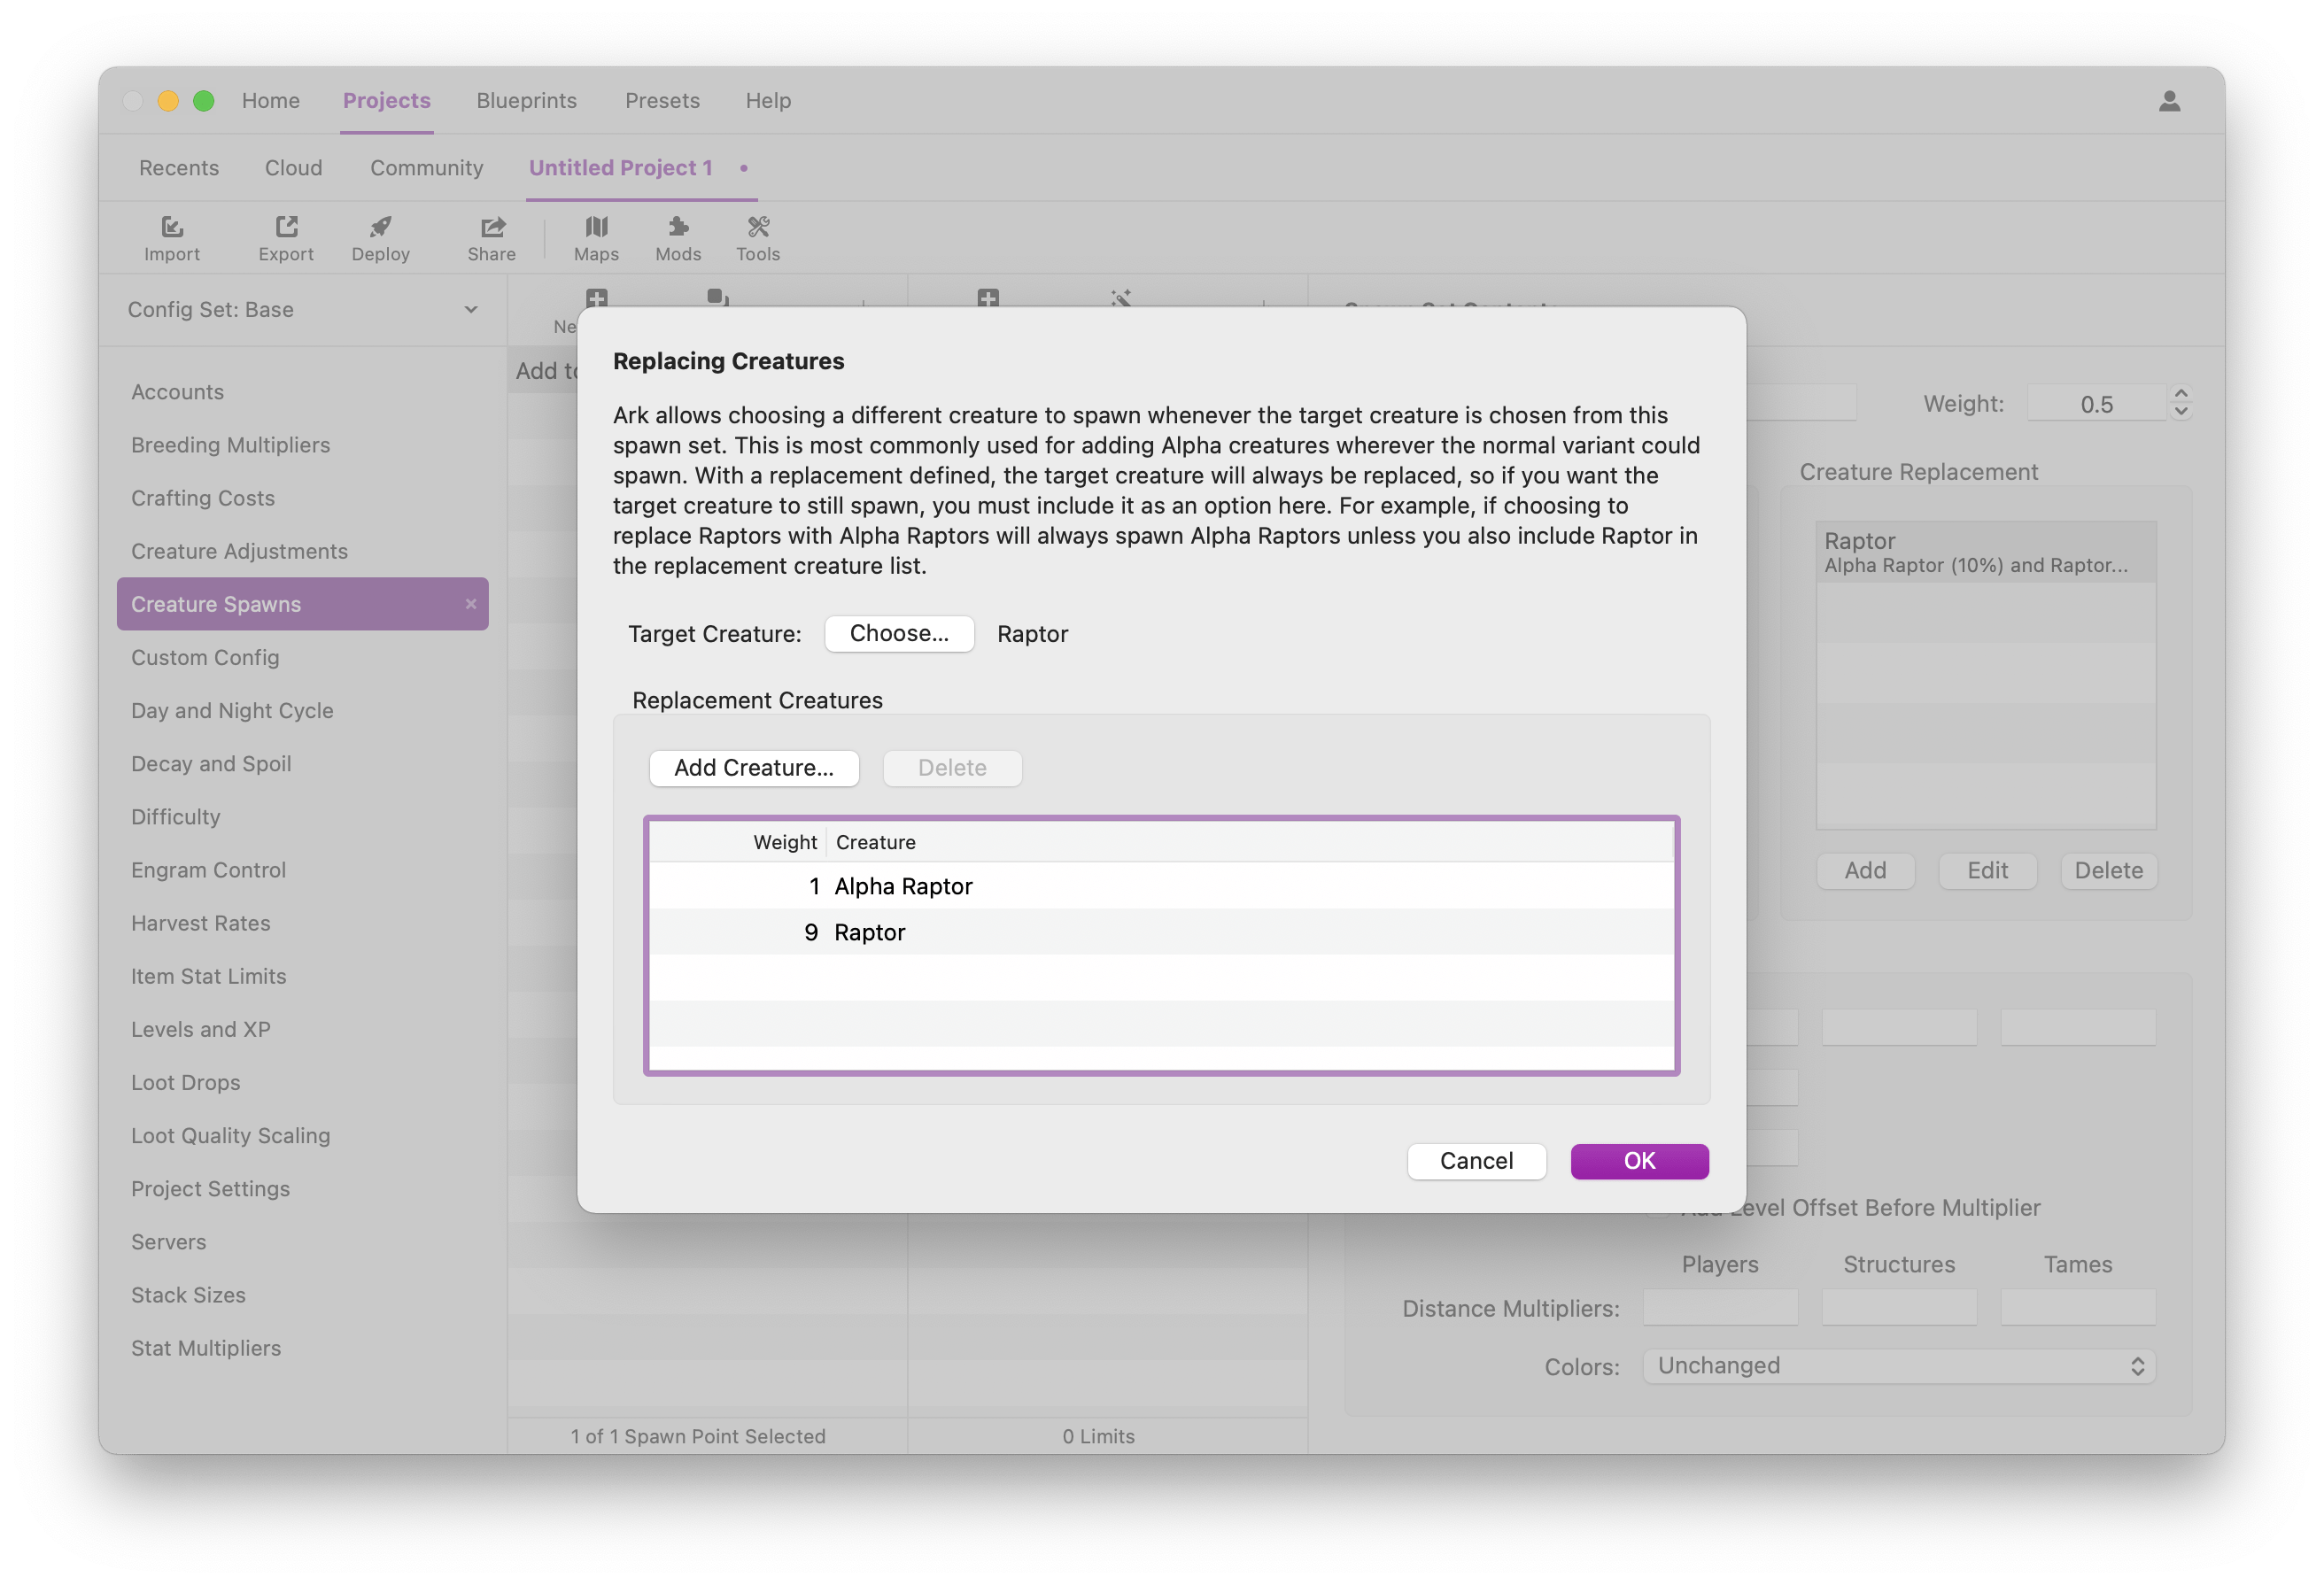The height and width of the screenshot is (1585, 2324).
Task: Click the Export toolbar icon
Action: (286, 228)
